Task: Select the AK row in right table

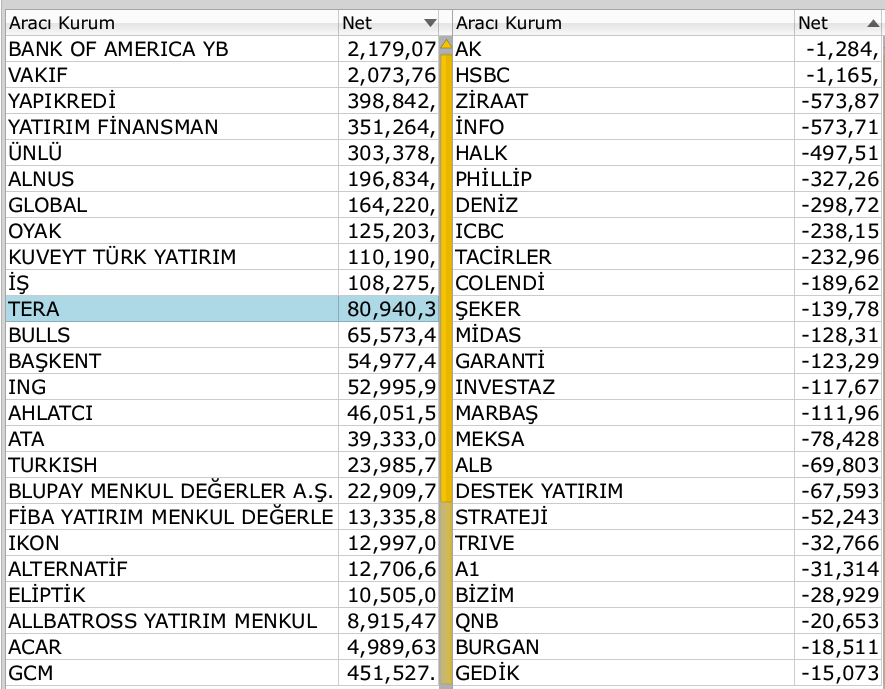Action: 668,49
